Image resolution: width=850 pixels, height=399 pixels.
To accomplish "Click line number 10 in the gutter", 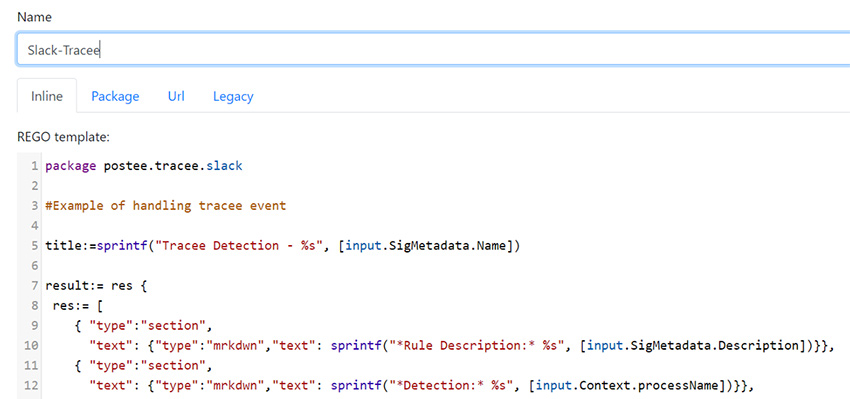I will click(x=31, y=345).
